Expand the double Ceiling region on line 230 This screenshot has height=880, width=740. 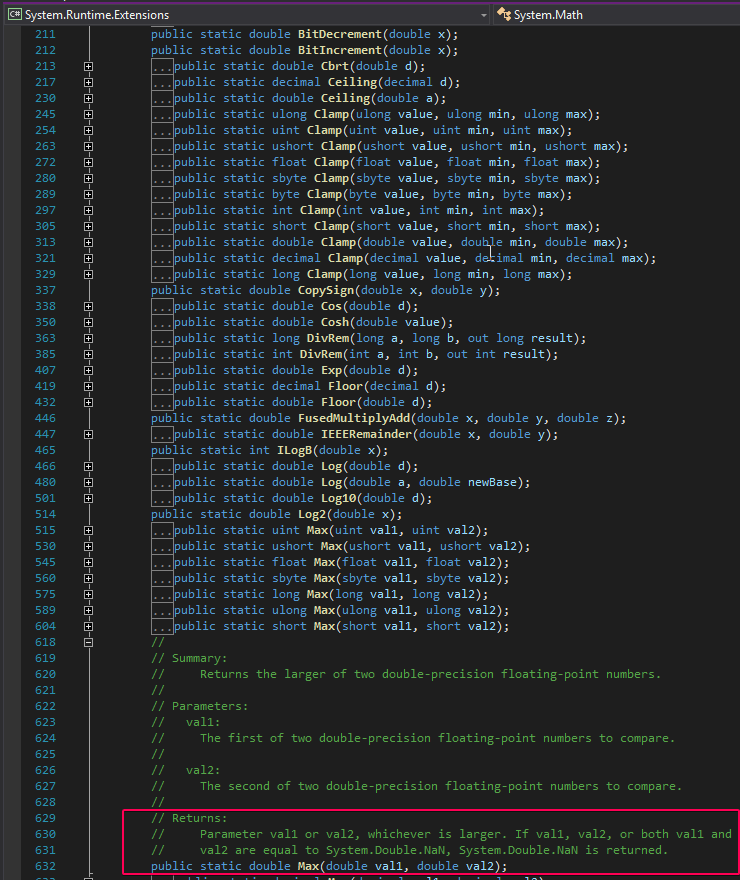(88, 98)
